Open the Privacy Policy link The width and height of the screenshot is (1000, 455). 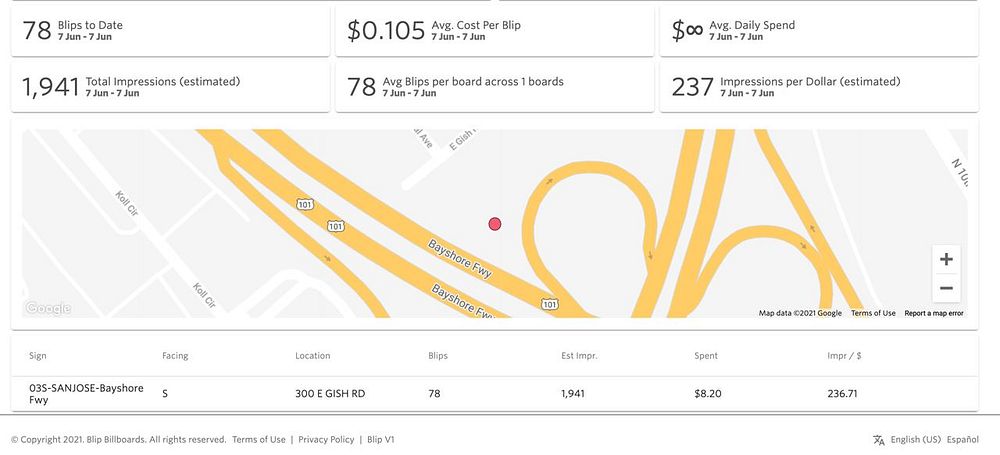click(326, 439)
